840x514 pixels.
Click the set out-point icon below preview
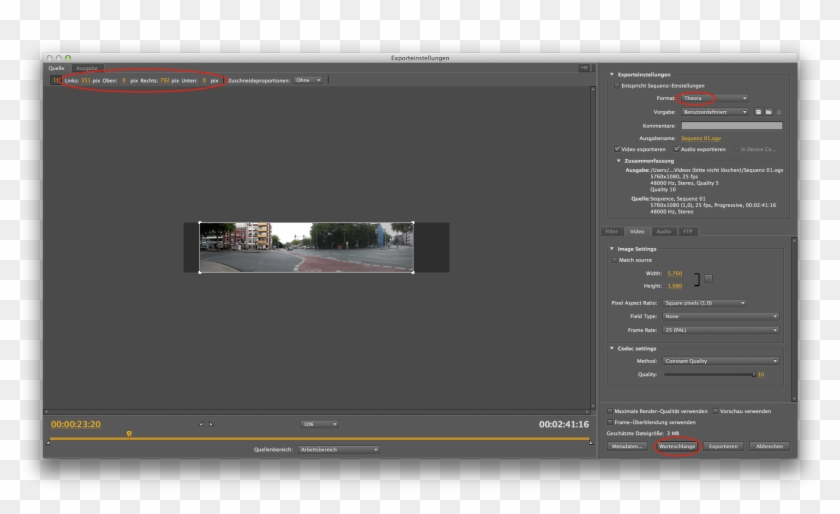click(211, 424)
